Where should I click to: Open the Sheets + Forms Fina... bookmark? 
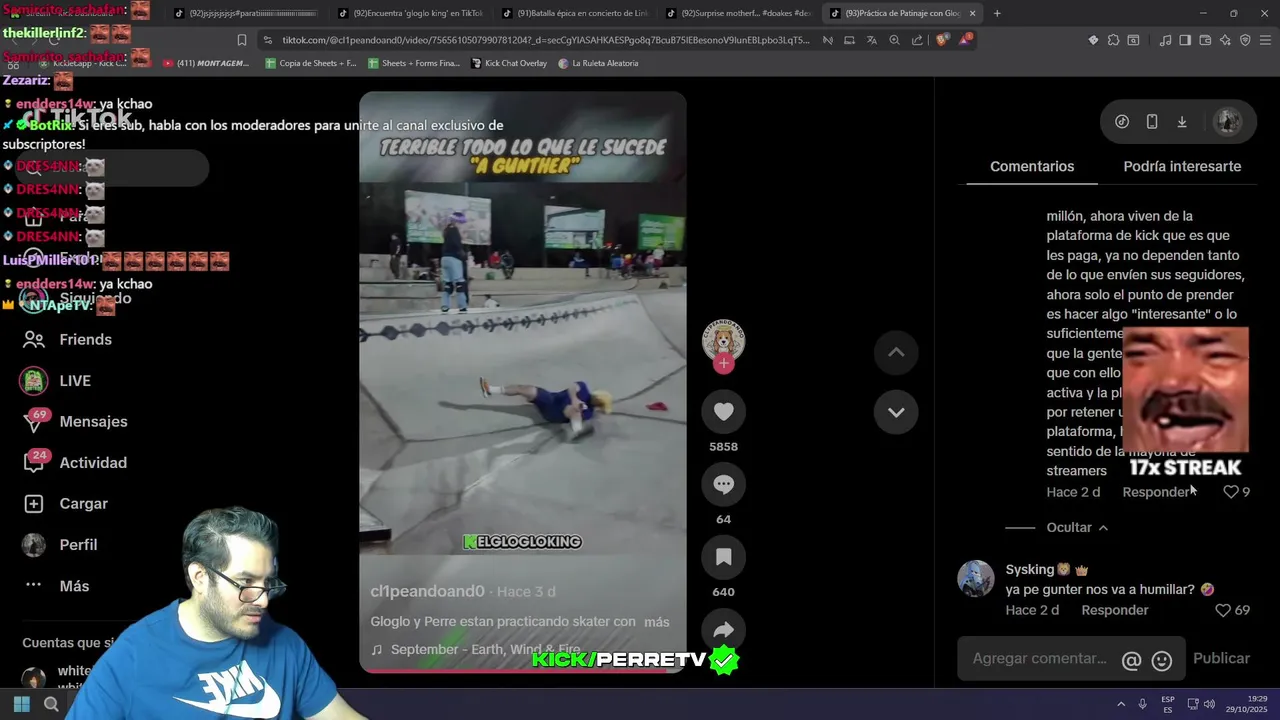[414, 63]
